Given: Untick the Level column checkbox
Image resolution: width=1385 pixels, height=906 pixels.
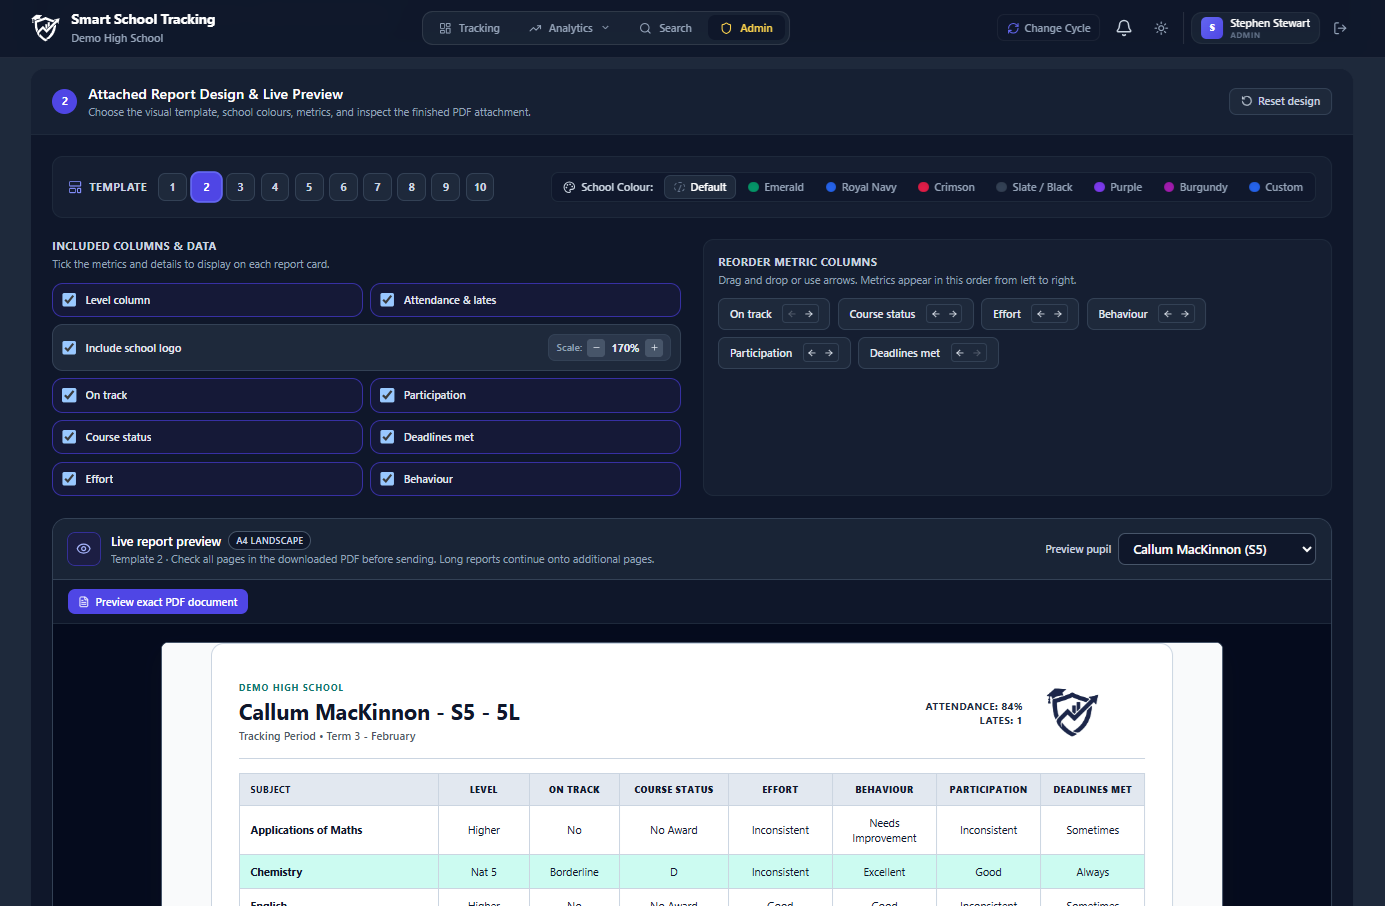Looking at the screenshot, I should (x=69, y=300).
